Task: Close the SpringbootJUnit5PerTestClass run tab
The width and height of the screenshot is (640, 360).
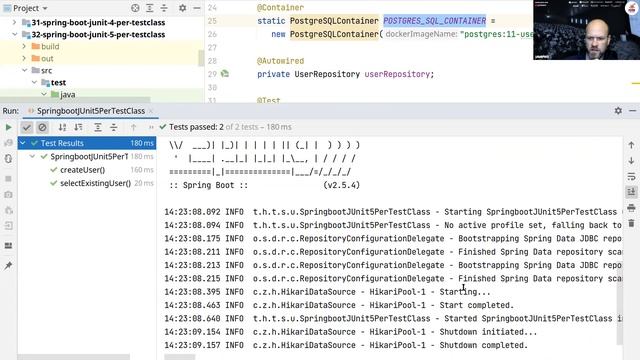Action: pos(151,111)
